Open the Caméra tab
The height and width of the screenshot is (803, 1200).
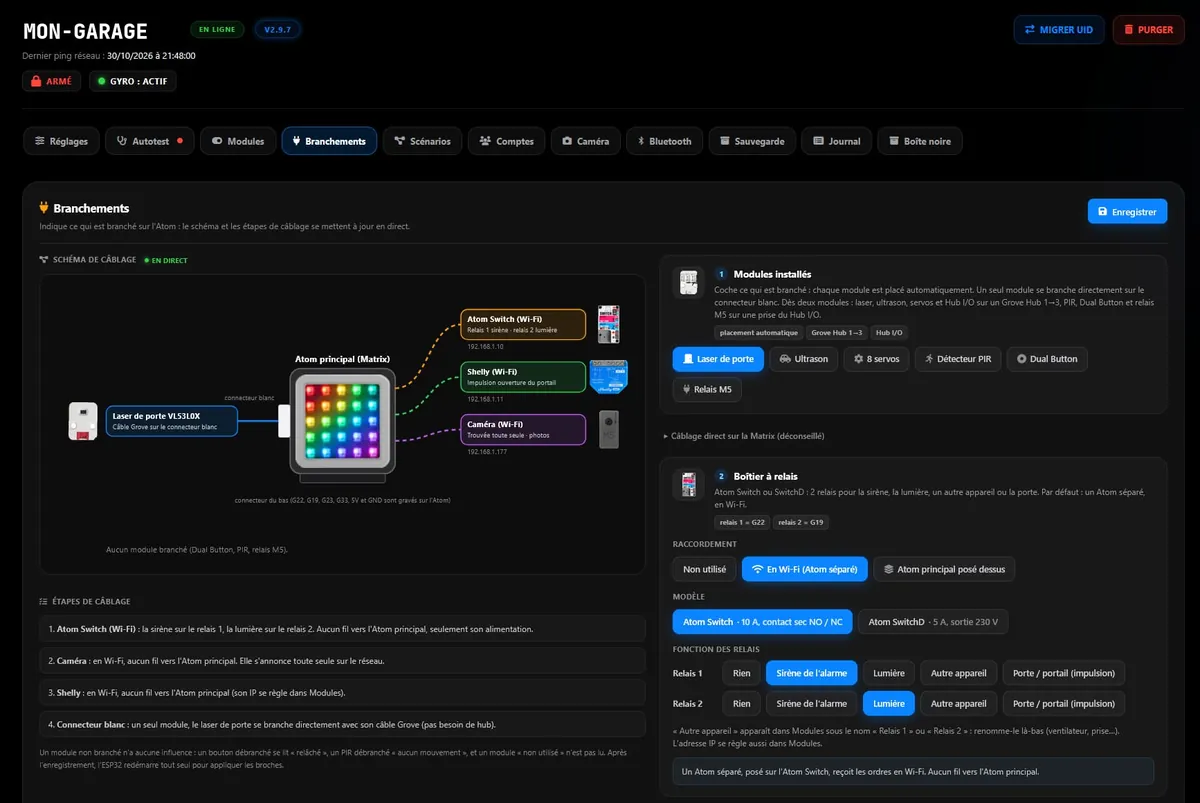(x=586, y=141)
